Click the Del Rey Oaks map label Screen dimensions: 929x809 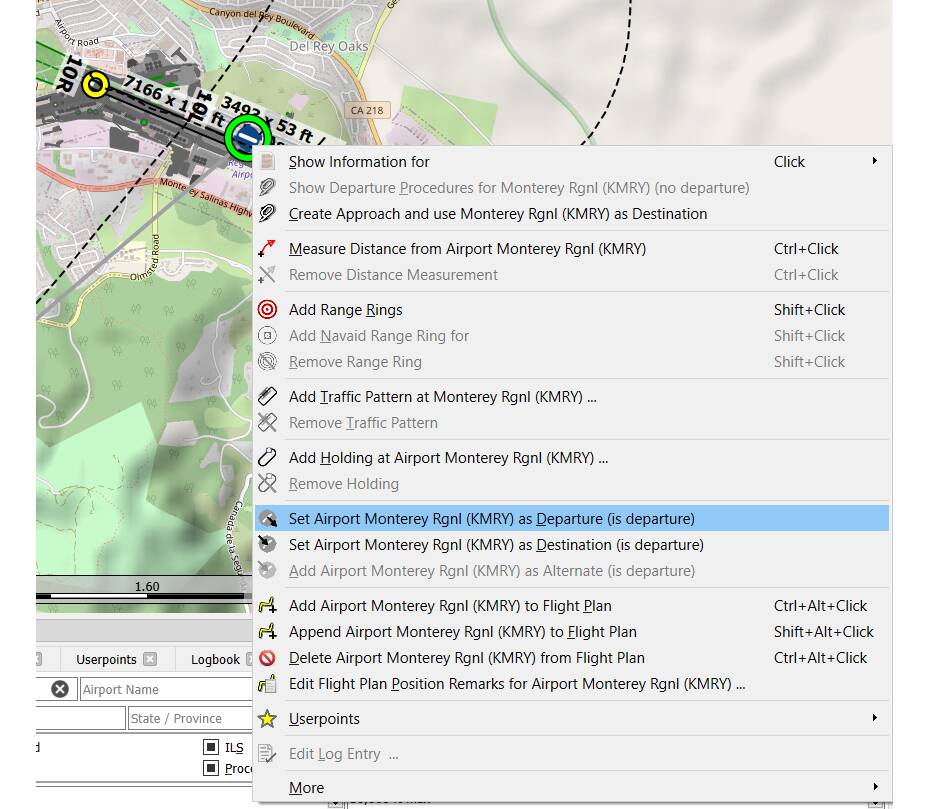click(x=328, y=46)
